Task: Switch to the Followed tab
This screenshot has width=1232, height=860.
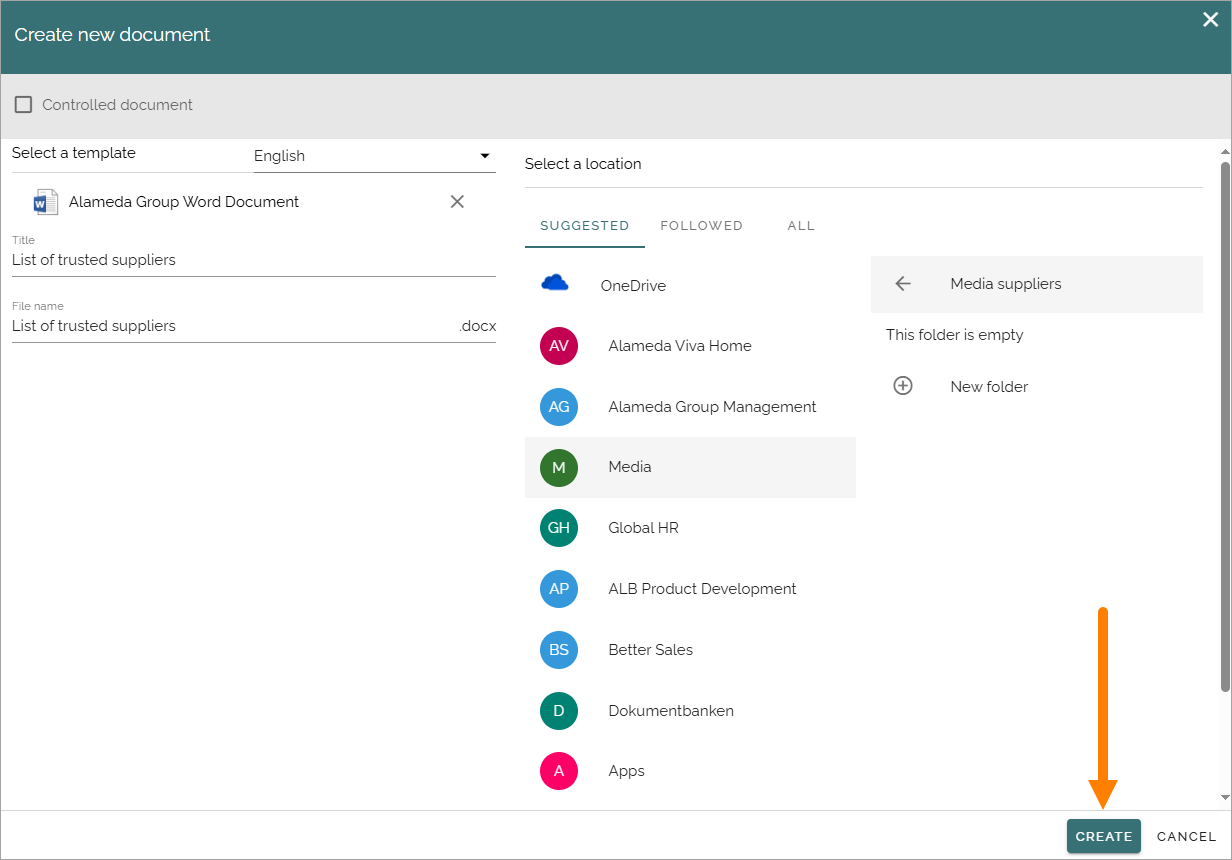Action: (x=701, y=226)
